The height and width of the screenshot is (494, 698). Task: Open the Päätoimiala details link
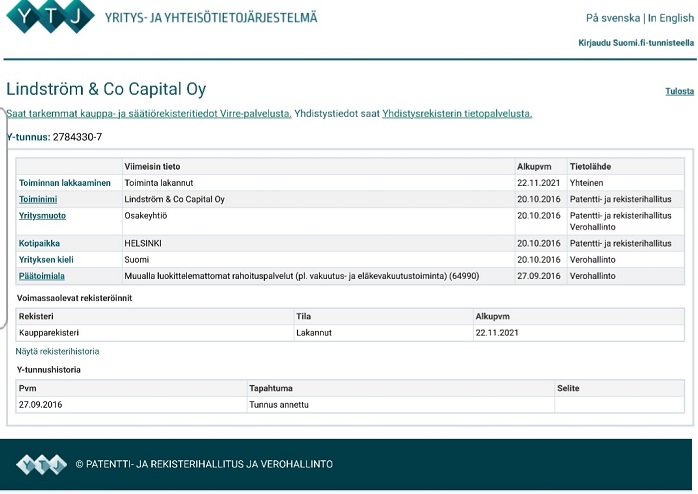pos(41,276)
